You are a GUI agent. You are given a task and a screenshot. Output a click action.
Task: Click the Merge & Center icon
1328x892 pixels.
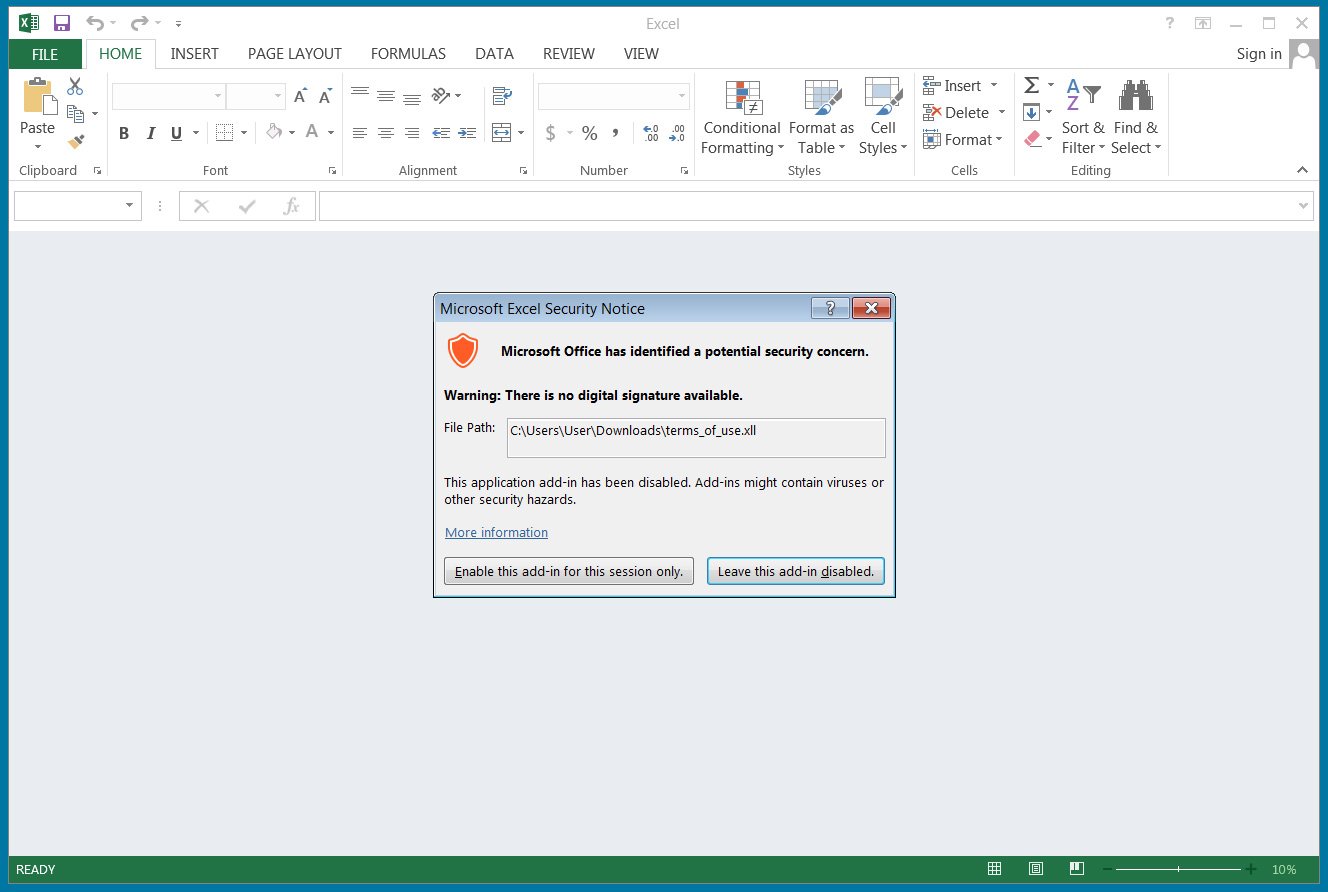[502, 132]
